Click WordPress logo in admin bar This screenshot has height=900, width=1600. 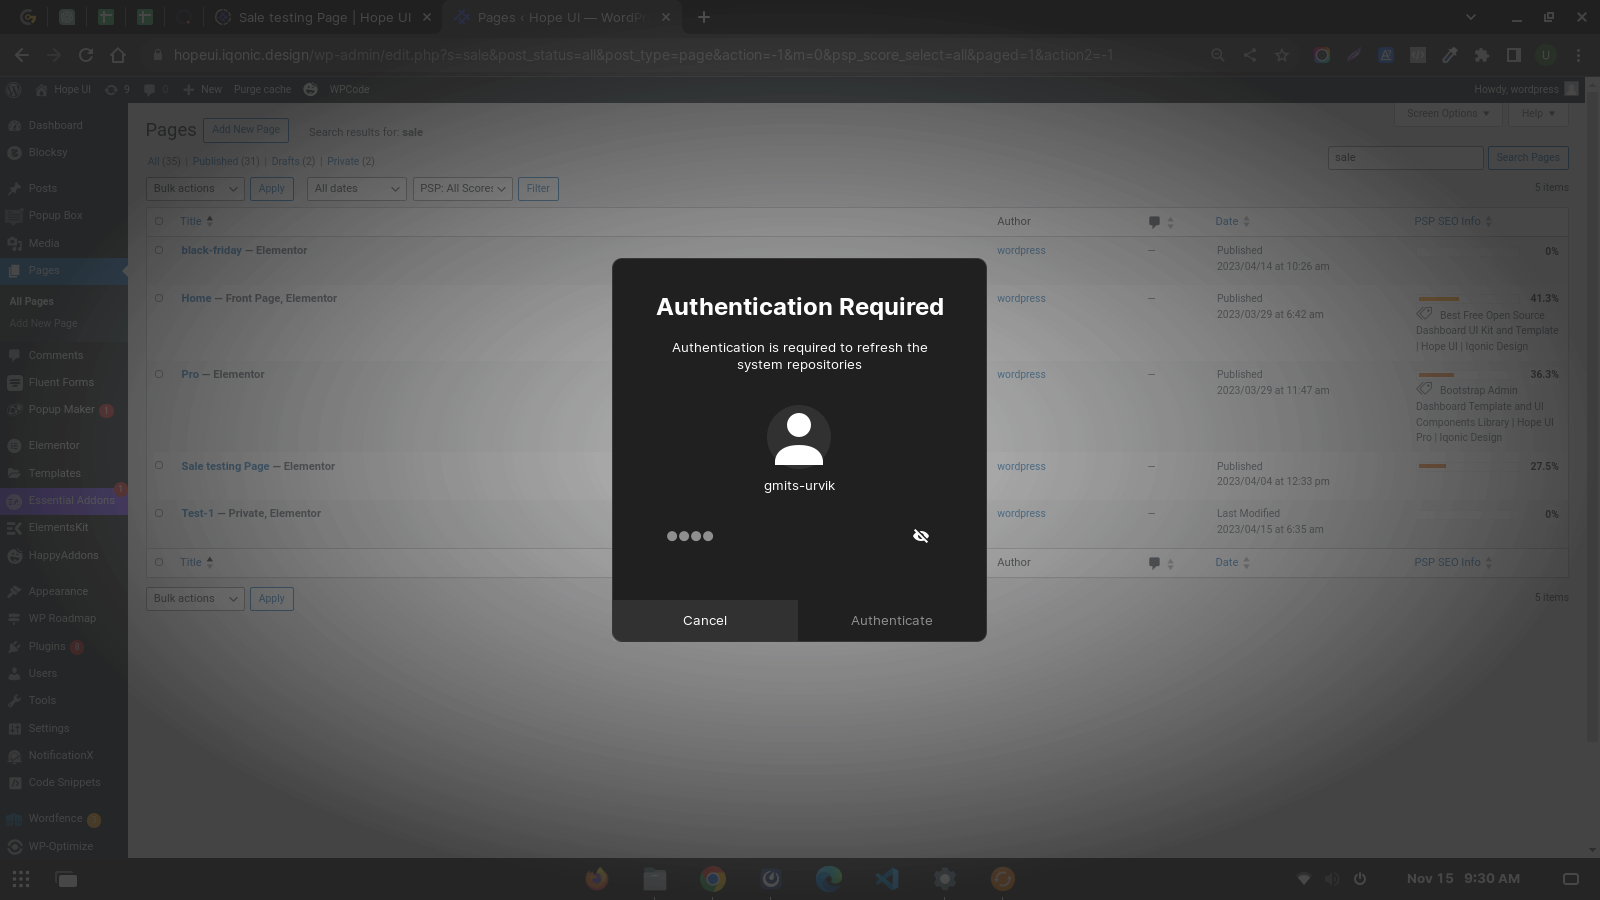[x=14, y=89]
